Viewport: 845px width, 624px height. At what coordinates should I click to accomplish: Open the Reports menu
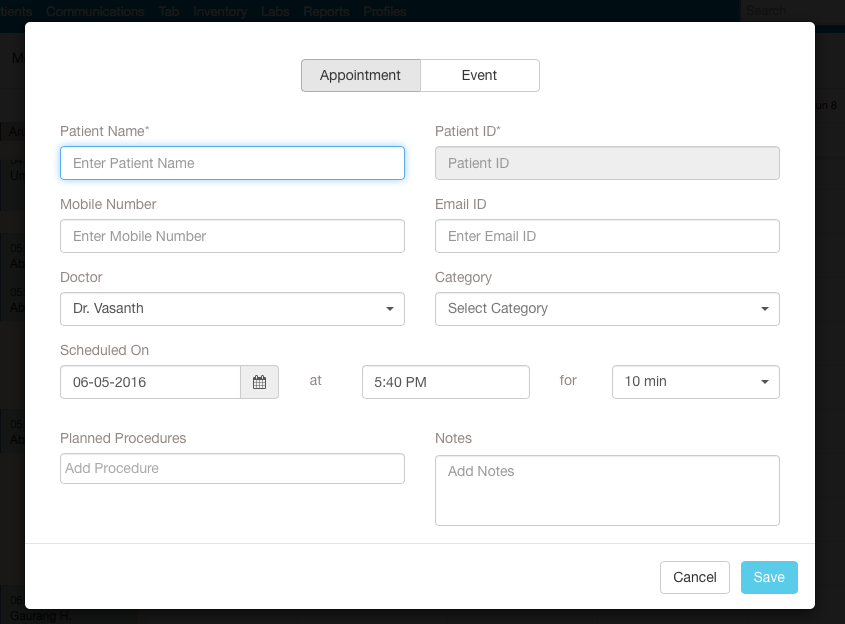pyautogui.click(x=326, y=11)
